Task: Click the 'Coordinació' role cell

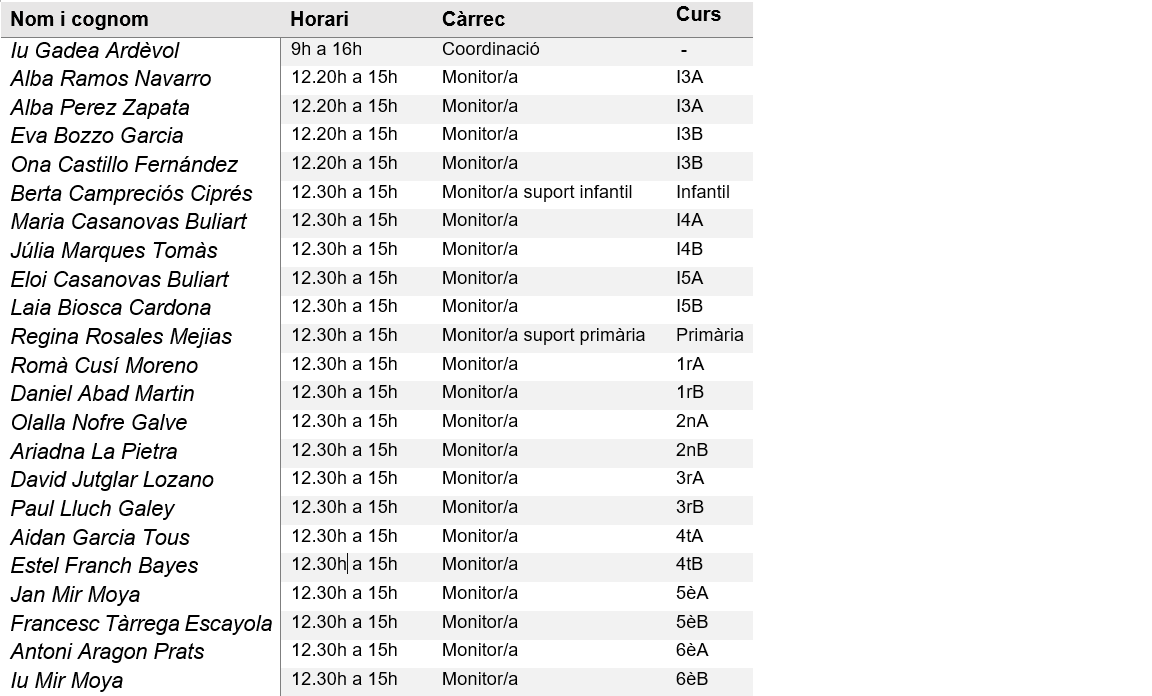Action: point(490,49)
